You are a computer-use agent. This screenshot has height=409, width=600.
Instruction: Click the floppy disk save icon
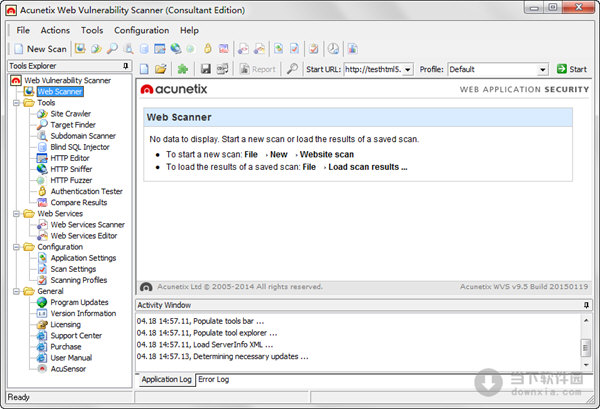tap(206, 69)
